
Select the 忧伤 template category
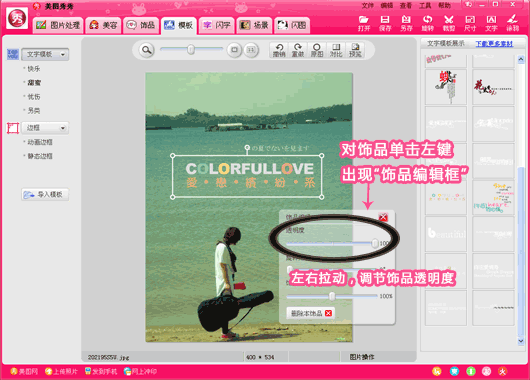point(33,97)
